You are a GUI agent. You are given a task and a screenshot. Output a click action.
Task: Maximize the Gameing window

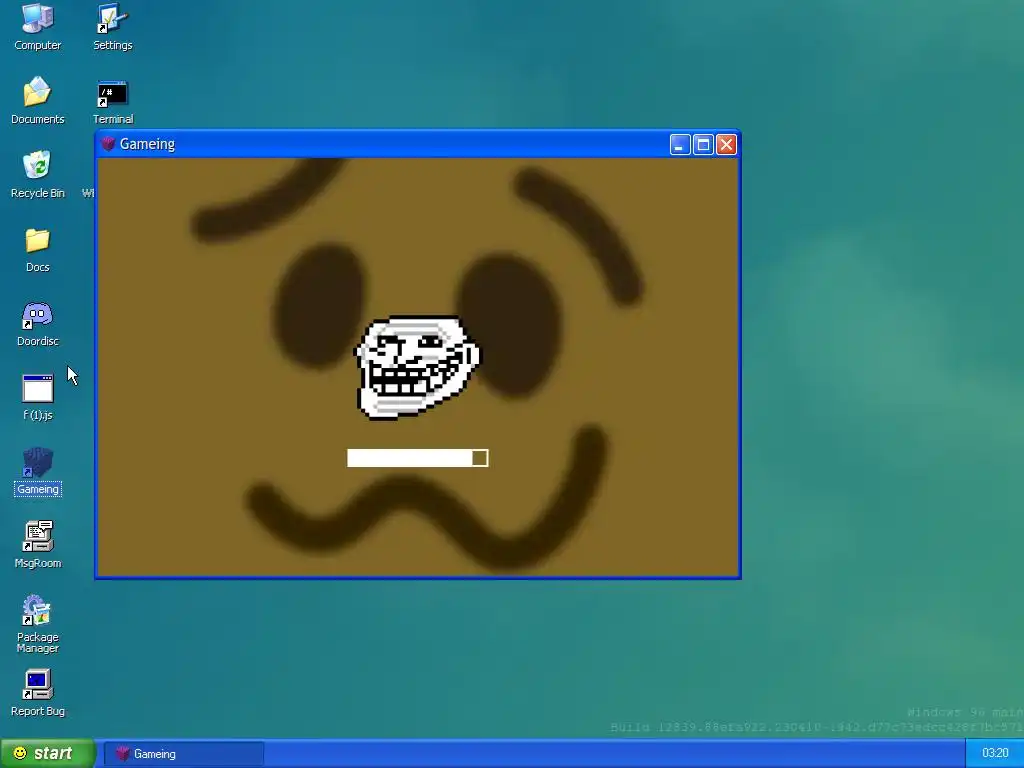pos(703,144)
